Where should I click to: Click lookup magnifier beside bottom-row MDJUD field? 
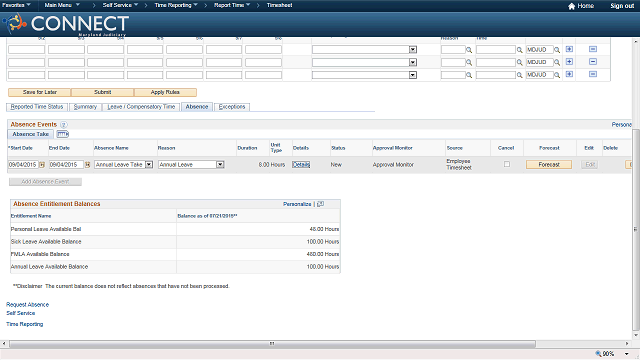557,75
